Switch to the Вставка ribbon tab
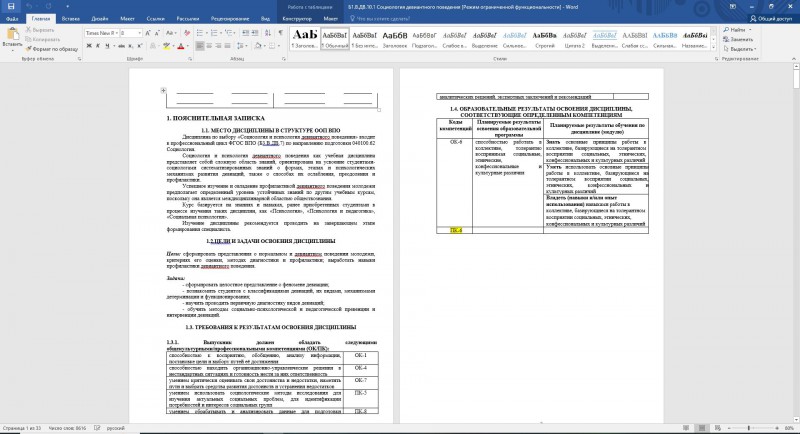This screenshot has width=800, height=434. pos(70,19)
